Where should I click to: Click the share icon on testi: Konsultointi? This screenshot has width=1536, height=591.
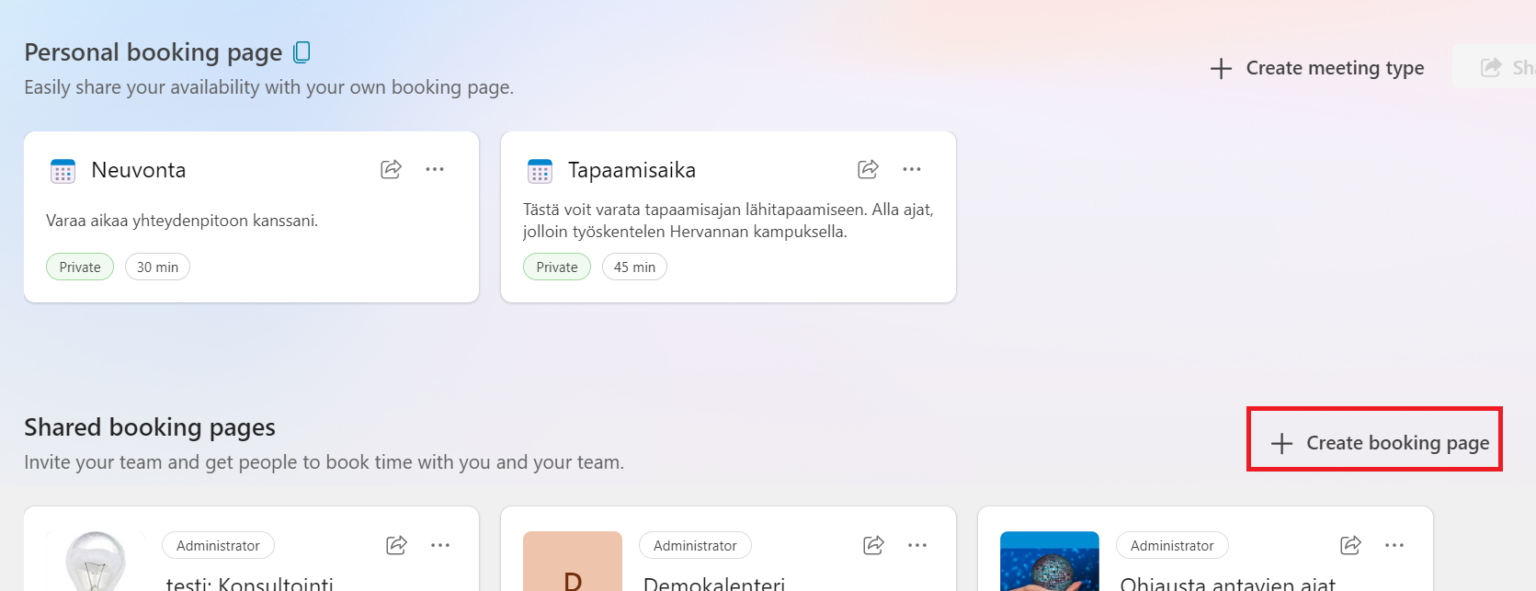point(396,545)
